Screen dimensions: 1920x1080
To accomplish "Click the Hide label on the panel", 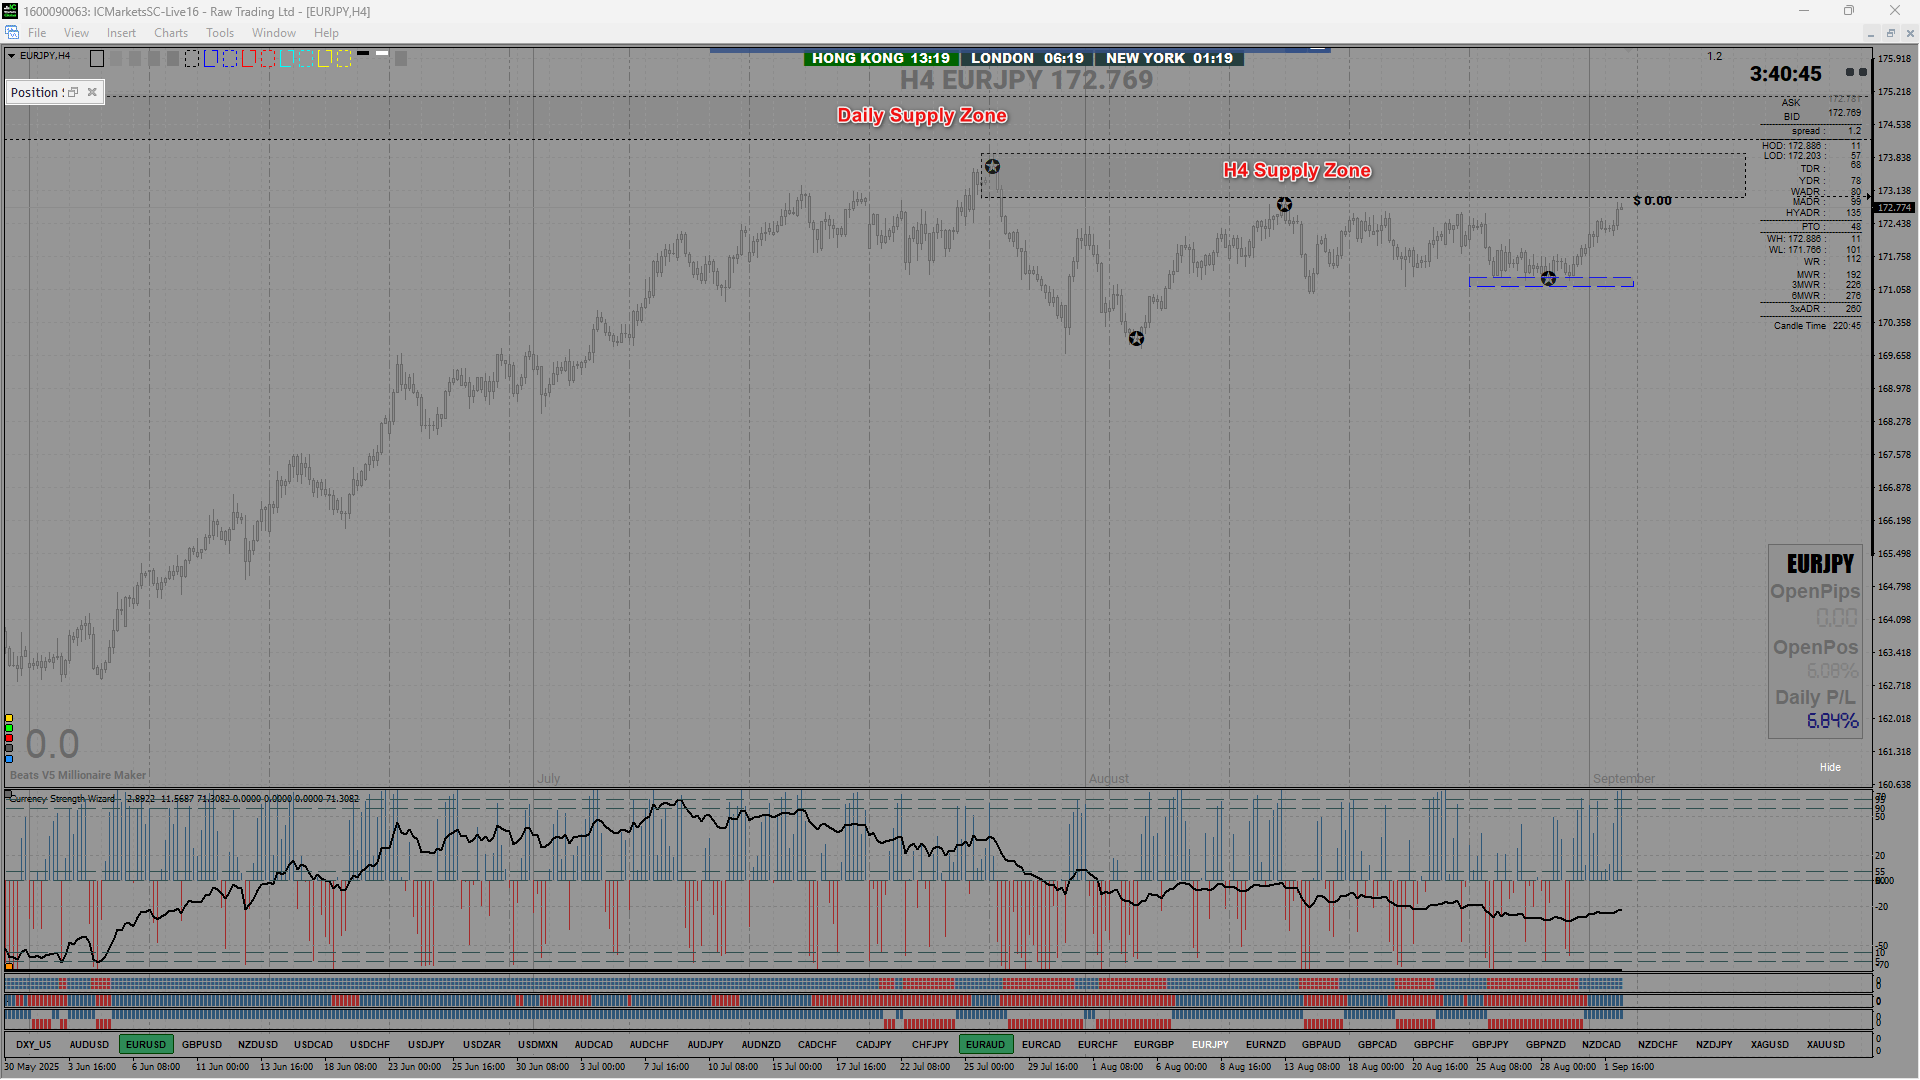I will (1829, 767).
